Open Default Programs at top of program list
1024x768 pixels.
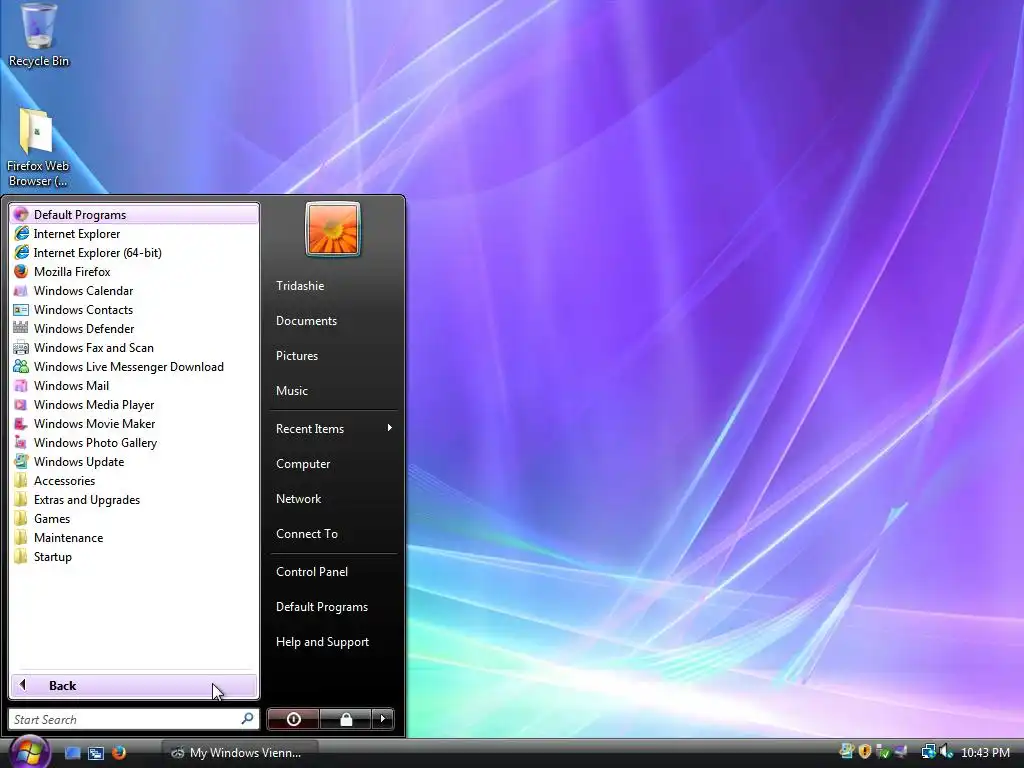coord(134,214)
